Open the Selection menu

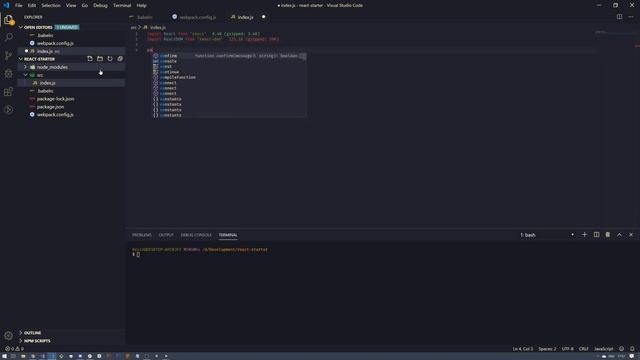(x=51, y=5)
